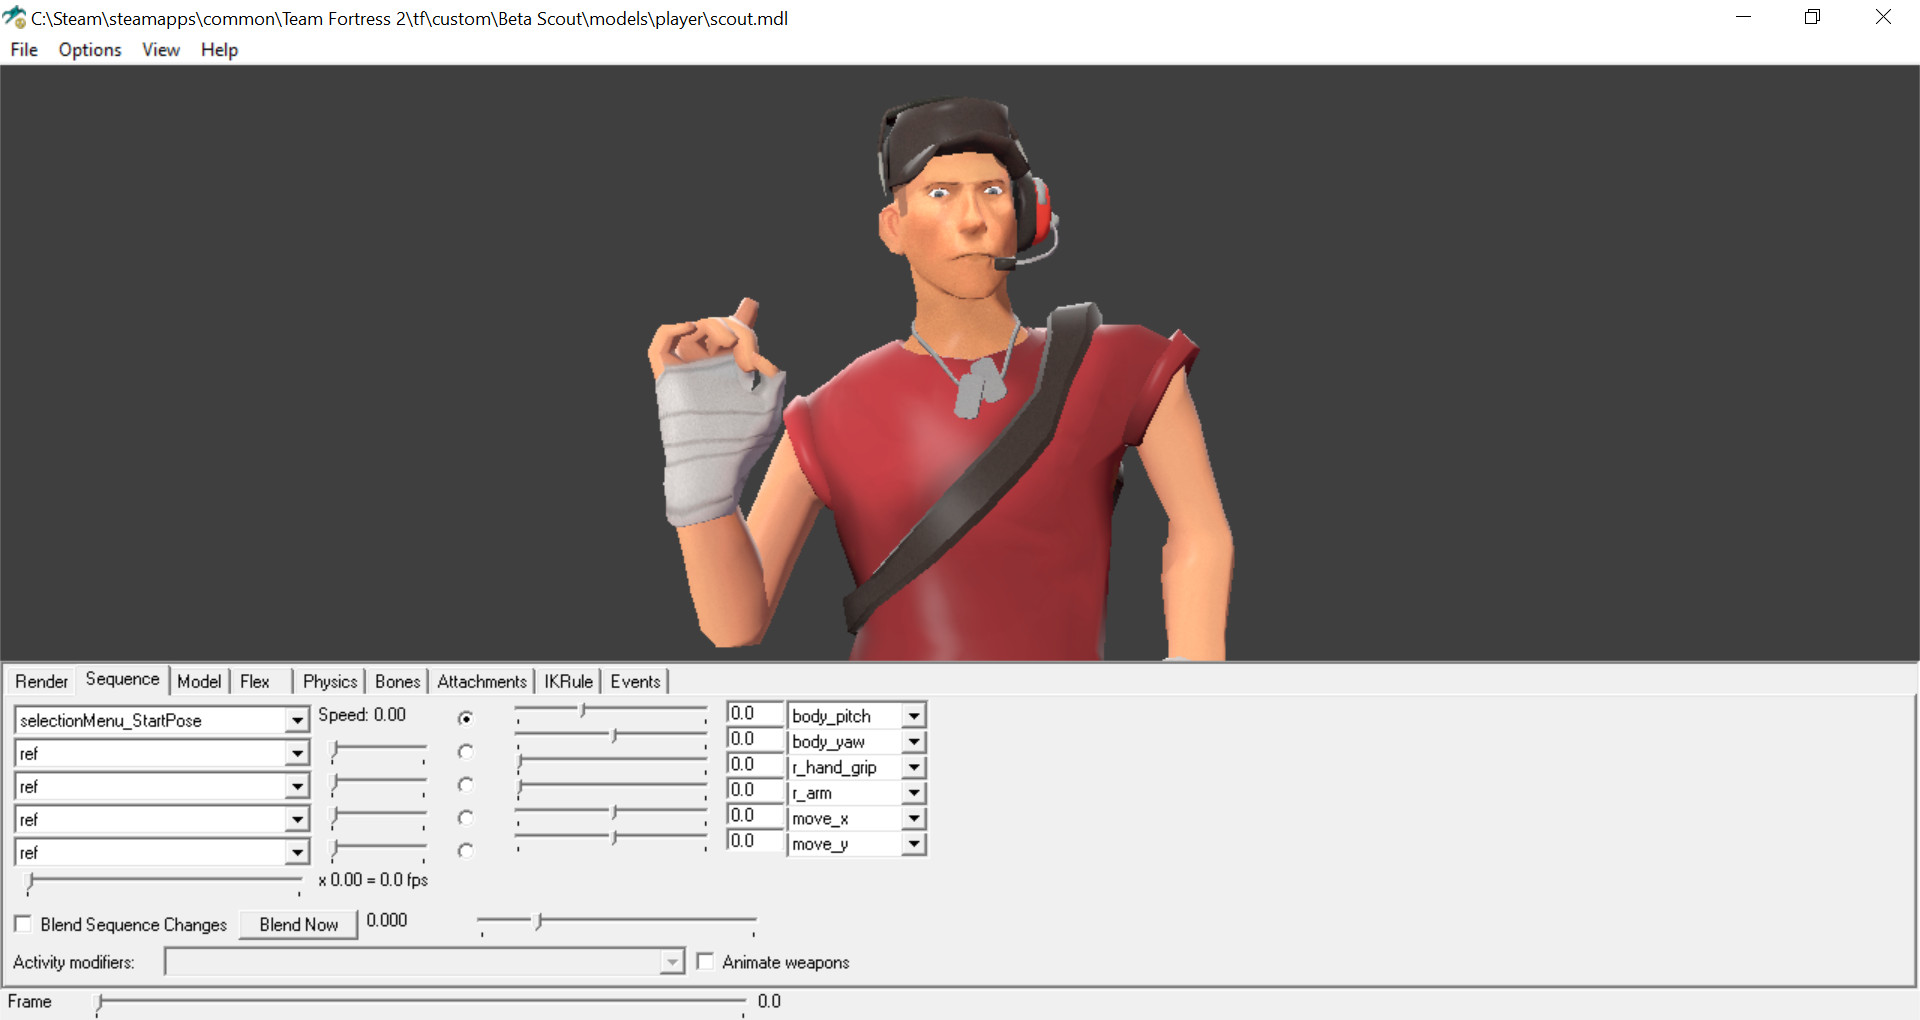Select the second speed radio button
Image resolution: width=1920 pixels, height=1020 pixels.
pyautogui.click(x=465, y=752)
